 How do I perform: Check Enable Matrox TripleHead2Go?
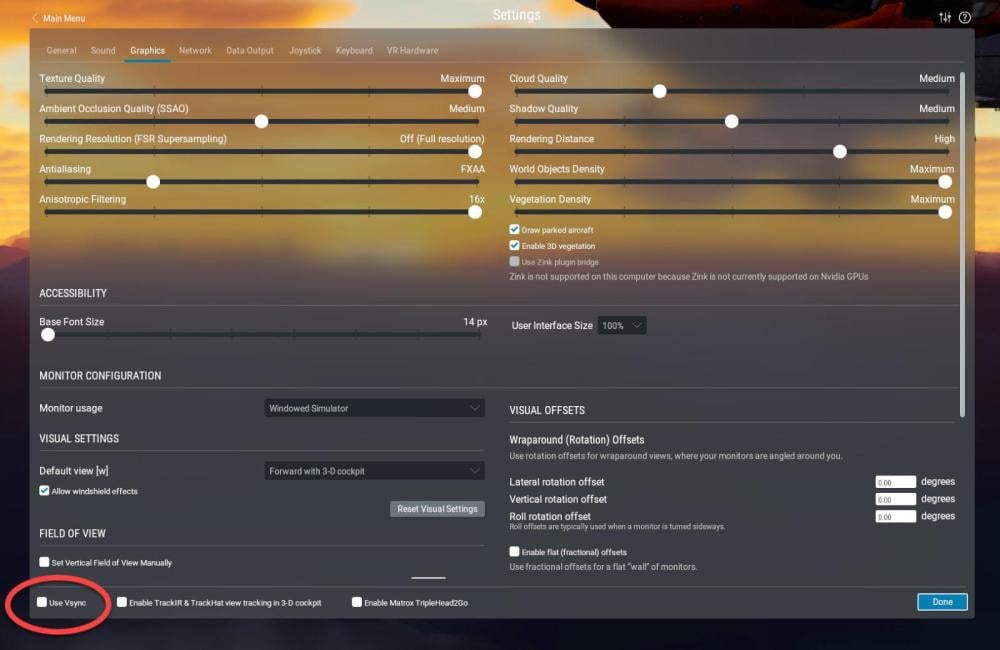tap(357, 602)
